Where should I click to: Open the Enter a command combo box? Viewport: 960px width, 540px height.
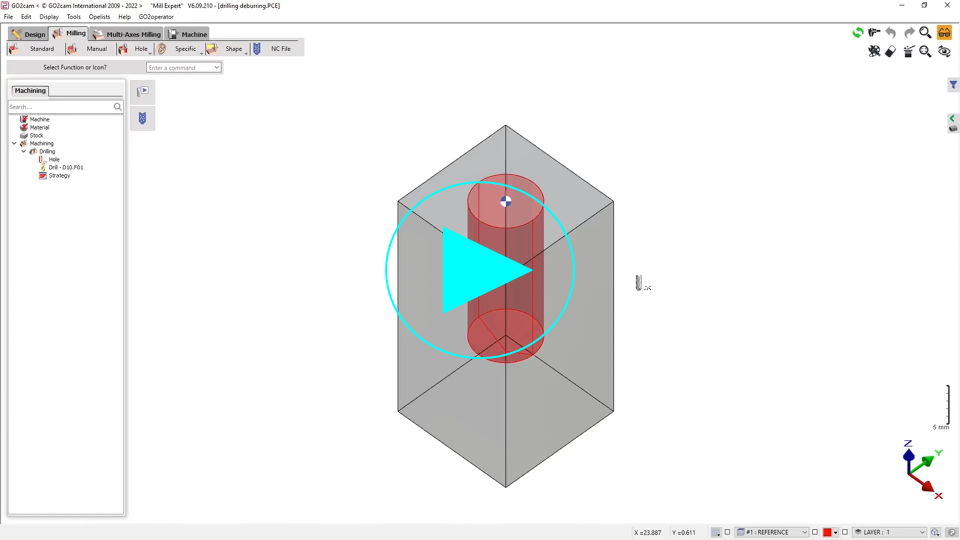point(217,68)
